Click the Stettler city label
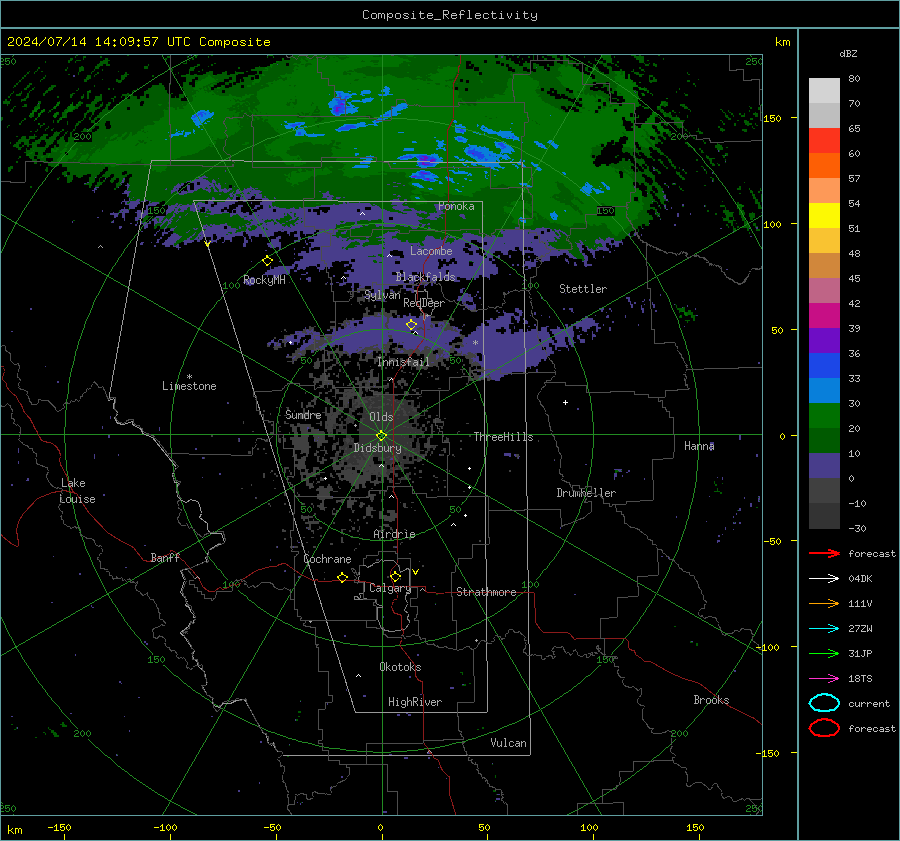Image resolution: width=900 pixels, height=841 pixels. pos(583,289)
